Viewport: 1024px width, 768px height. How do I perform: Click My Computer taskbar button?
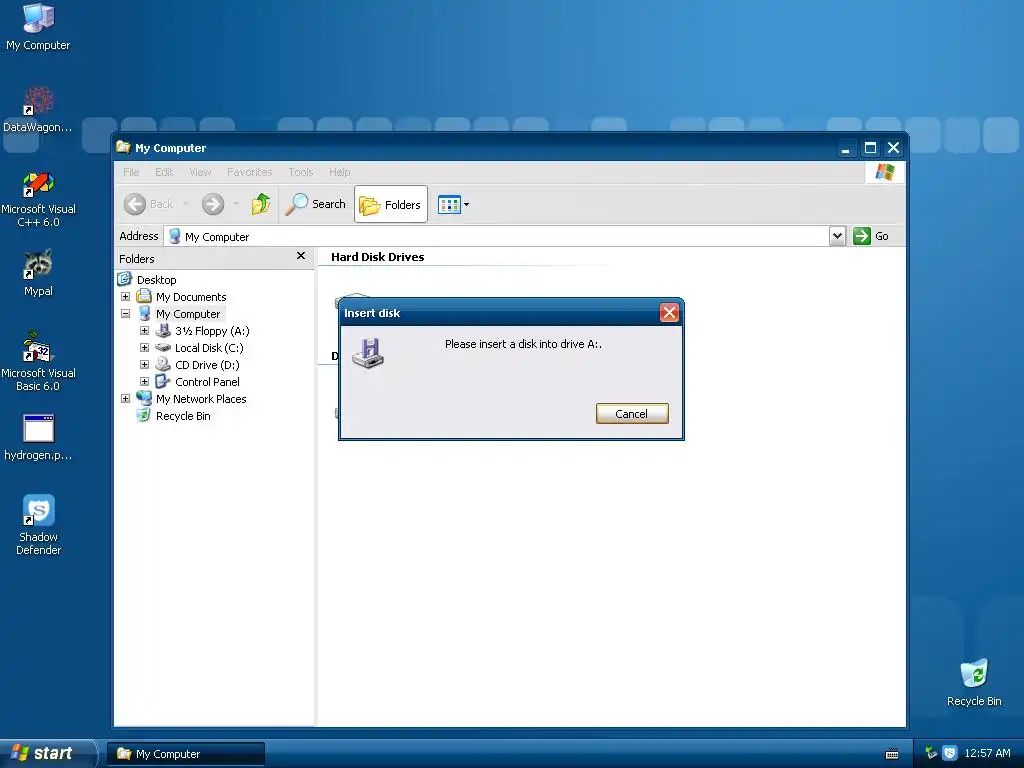(x=186, y=754)
